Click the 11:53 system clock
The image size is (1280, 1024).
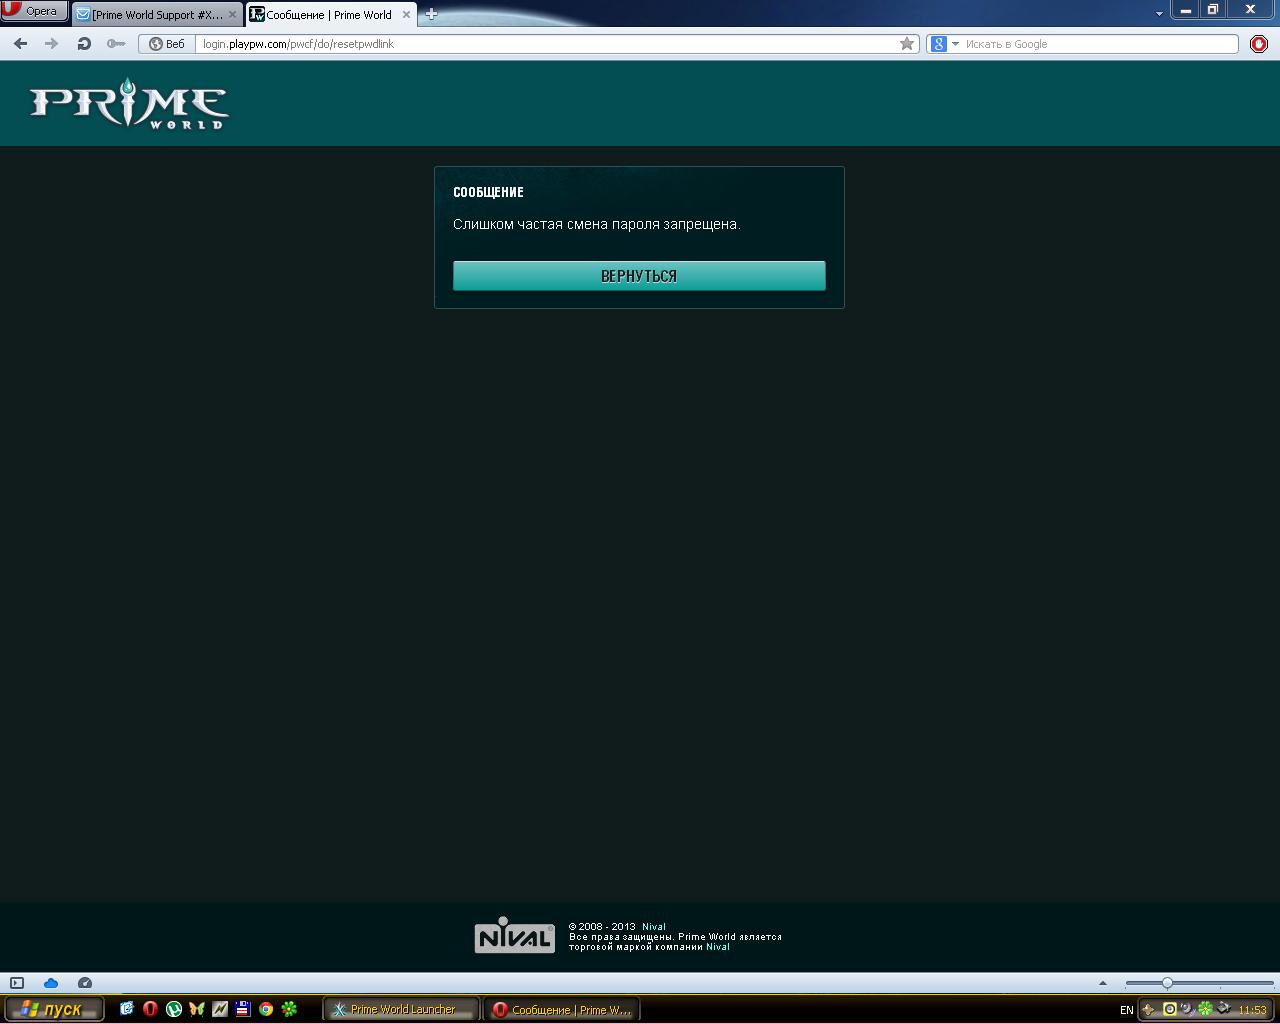[x=1252, y=1010]
